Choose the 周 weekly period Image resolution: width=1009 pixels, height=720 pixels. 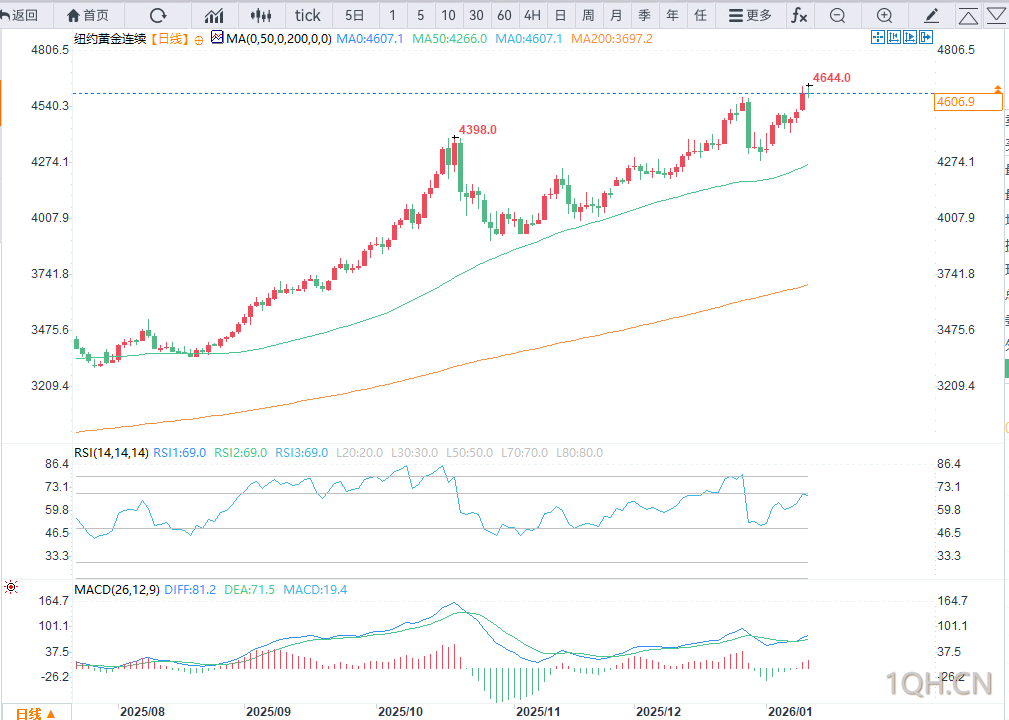pyautogui.click(x=588, y=15)
